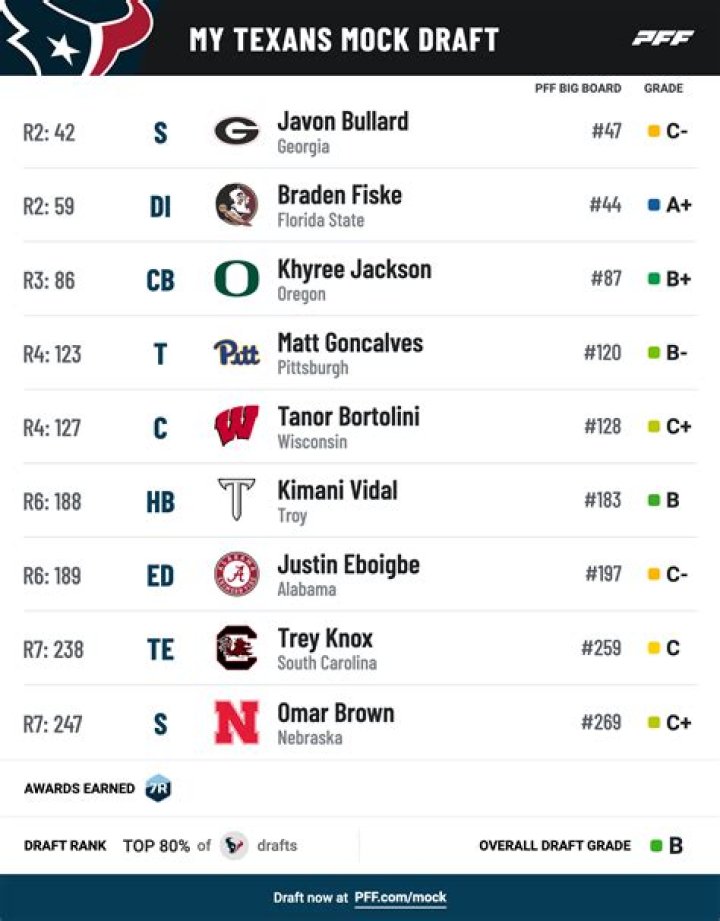Click the Florida State Seminoles logo
Image resolution: width=720 pixels, height=921 pixels.
pyautogui.click(x=236, y=205)
